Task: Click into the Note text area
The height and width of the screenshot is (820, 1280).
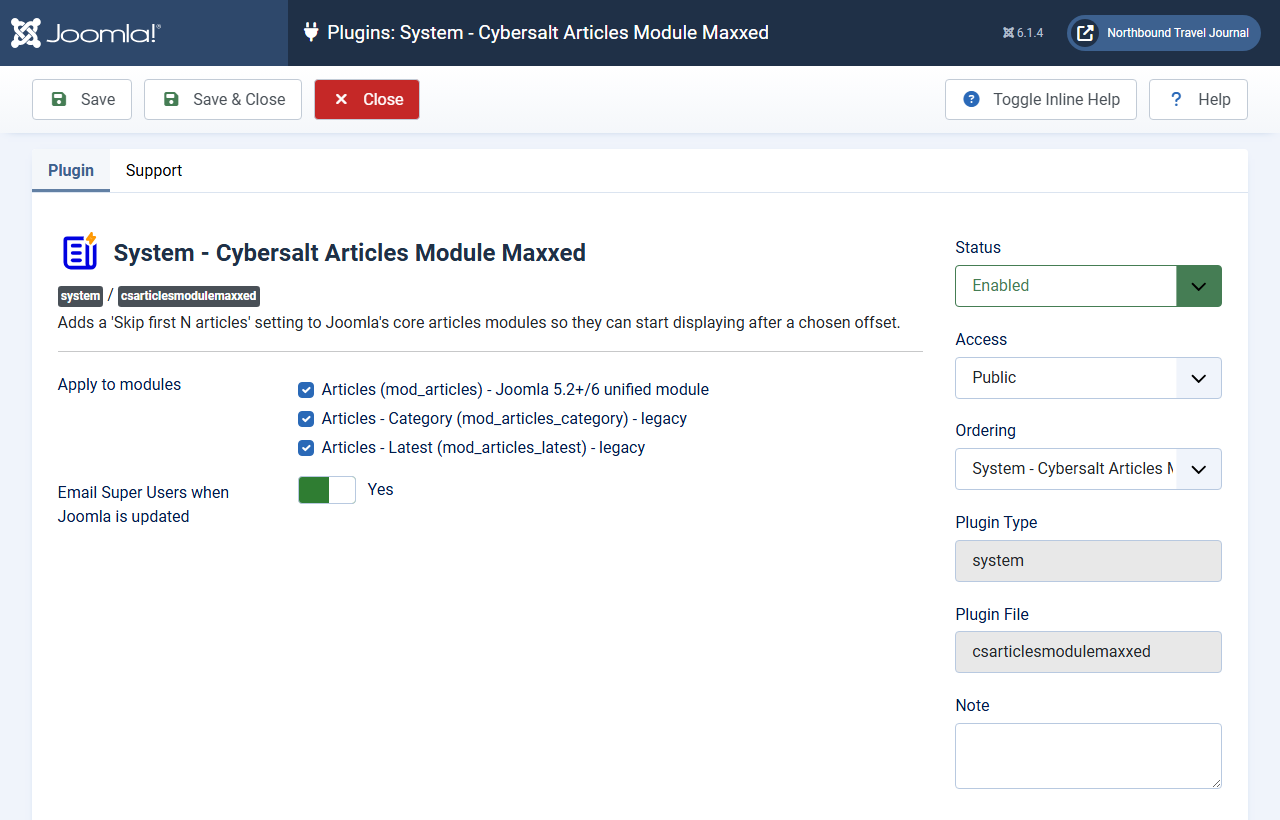Action: click(1088, 756)
